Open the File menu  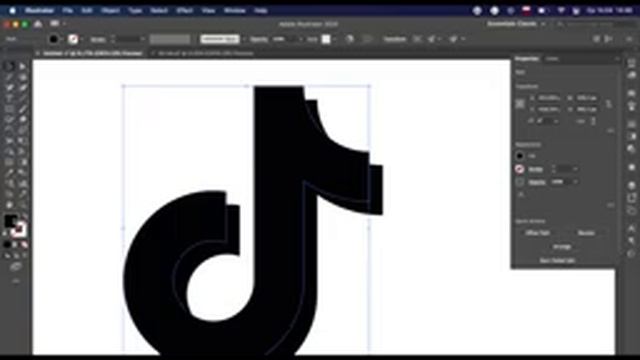(68, 10)
